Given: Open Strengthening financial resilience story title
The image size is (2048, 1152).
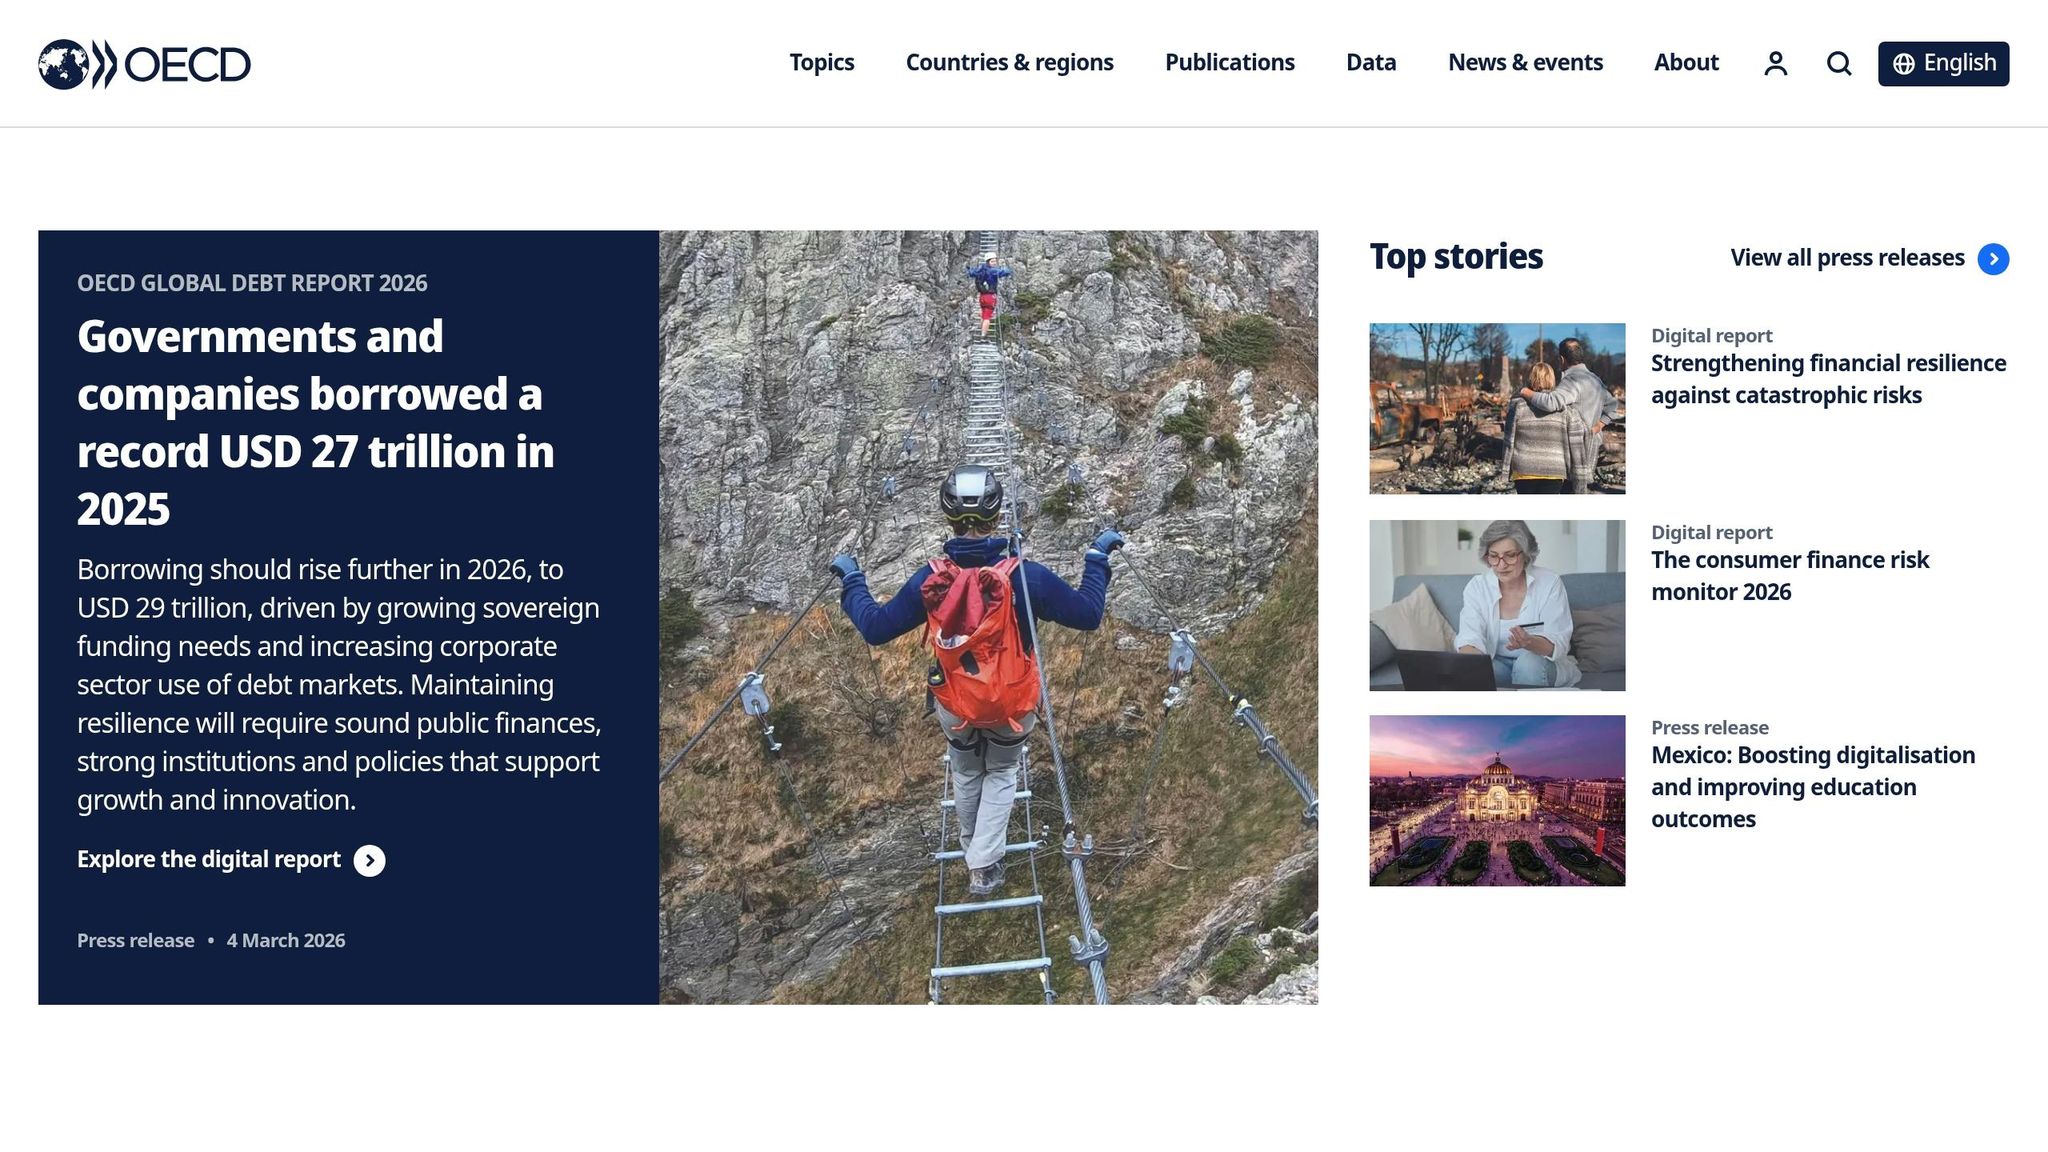Looking at the screenshot, I should (1827, 379).
